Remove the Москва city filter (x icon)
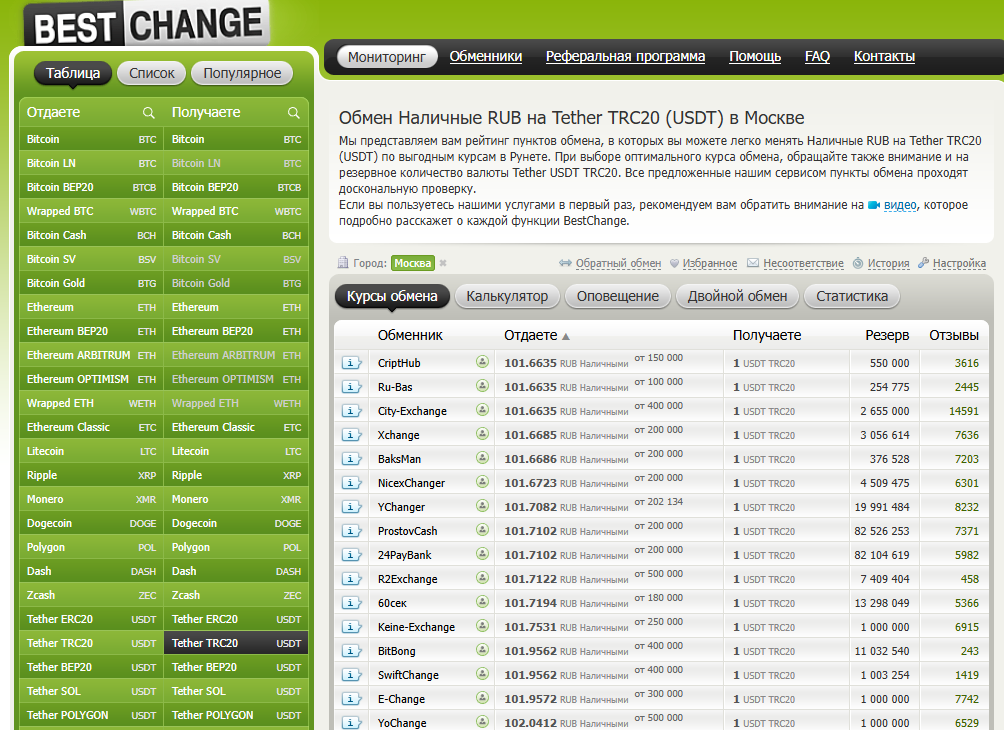This screenshot has height=730, width=1004. [443, 263]
